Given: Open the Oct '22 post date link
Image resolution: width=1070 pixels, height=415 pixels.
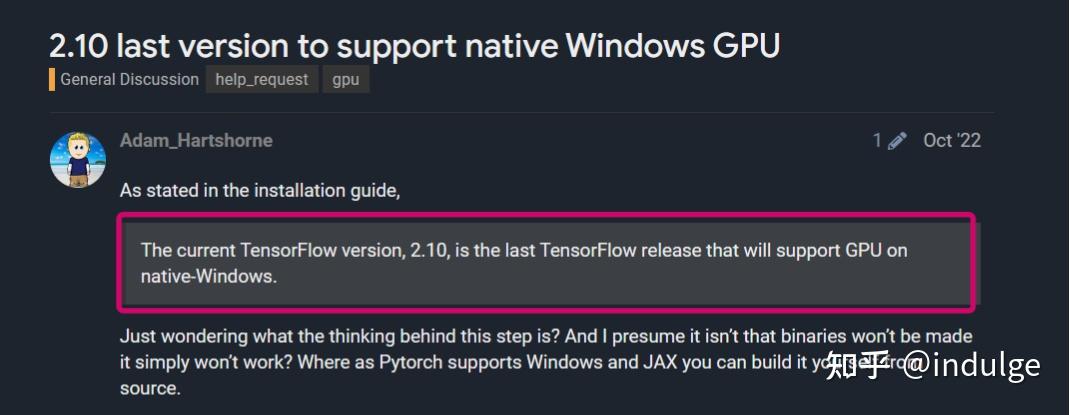Looking at the screenshot, I should pos(952,141).
